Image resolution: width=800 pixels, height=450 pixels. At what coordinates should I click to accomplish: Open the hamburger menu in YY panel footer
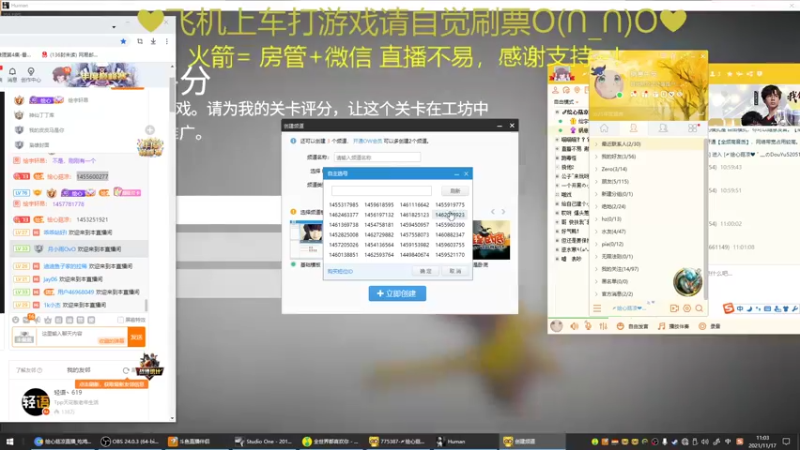[597, 308]
